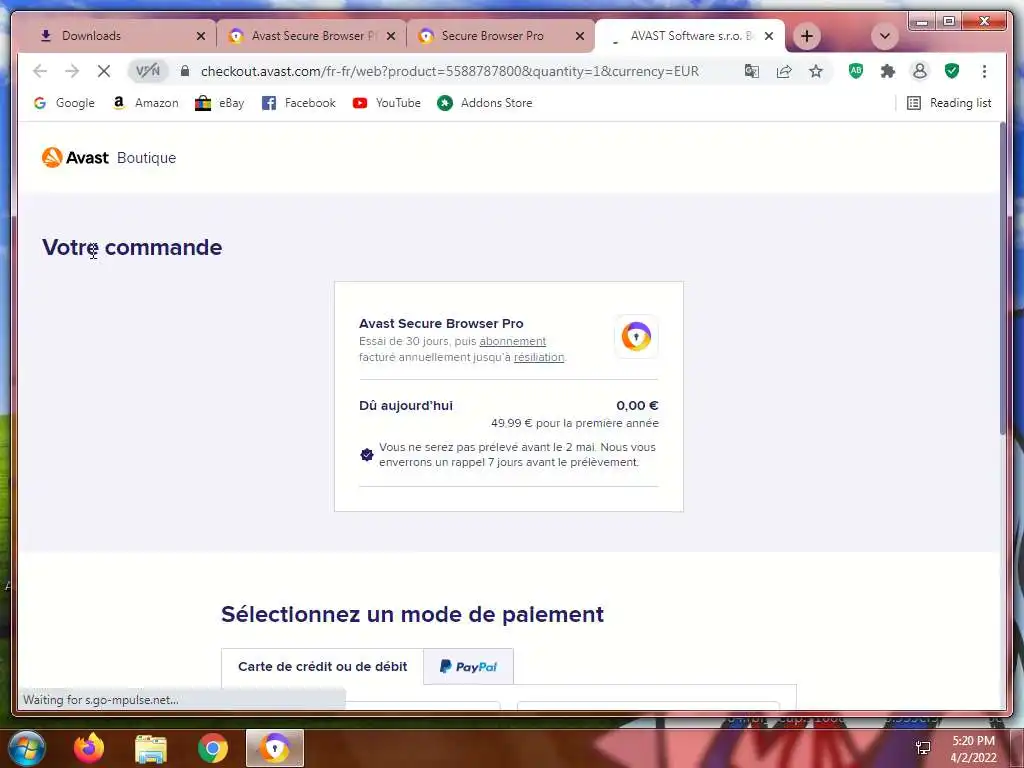Select the PayPal payment tab
This screenshot has width=1024, height=768.
[x=468, y=667]
